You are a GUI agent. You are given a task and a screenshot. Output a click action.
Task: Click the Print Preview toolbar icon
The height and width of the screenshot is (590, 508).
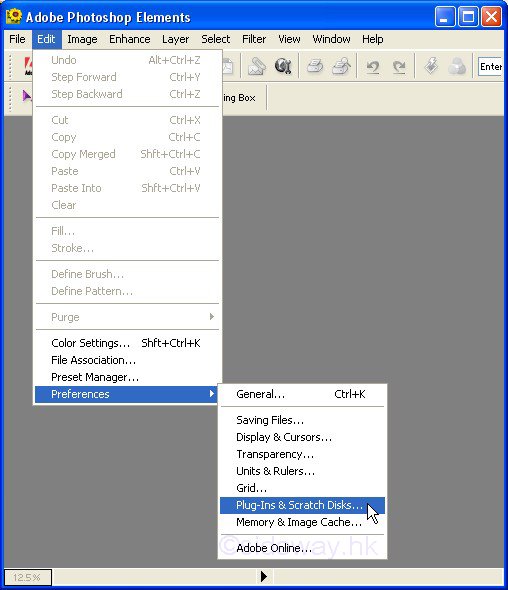tap(341, 67)
